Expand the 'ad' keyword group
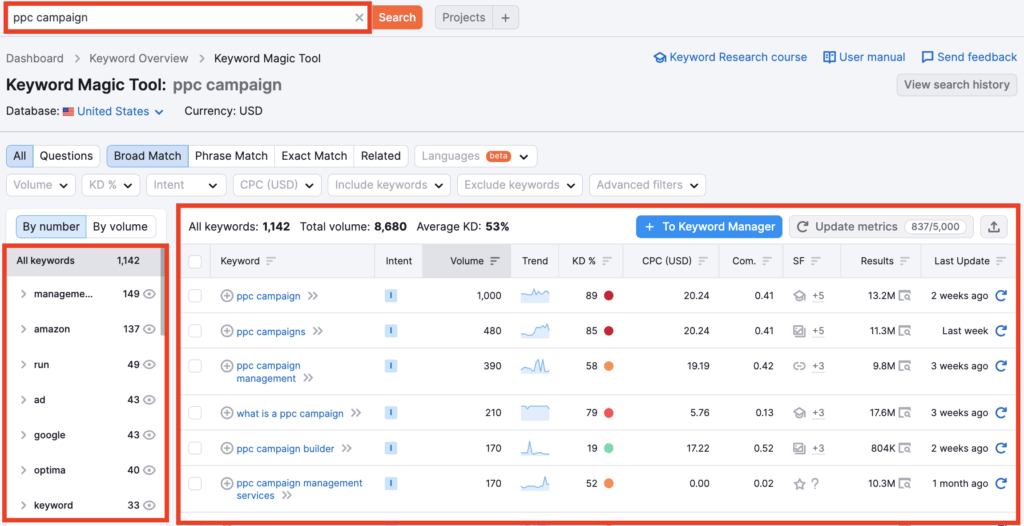The image size is (1024, 526). (x=24, y=400)
